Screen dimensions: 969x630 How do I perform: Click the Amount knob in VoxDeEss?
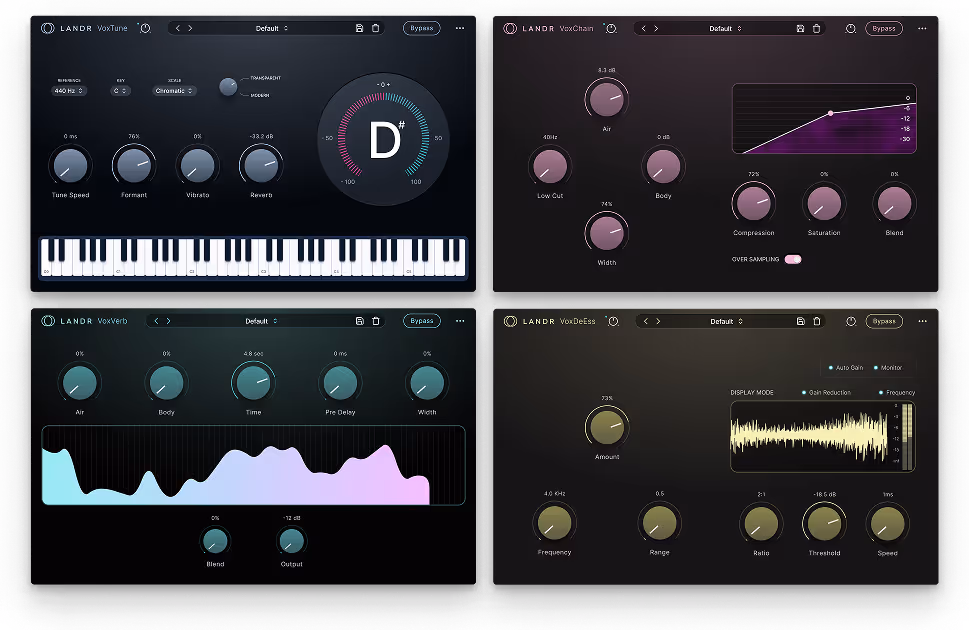click(x=607, y=427)
